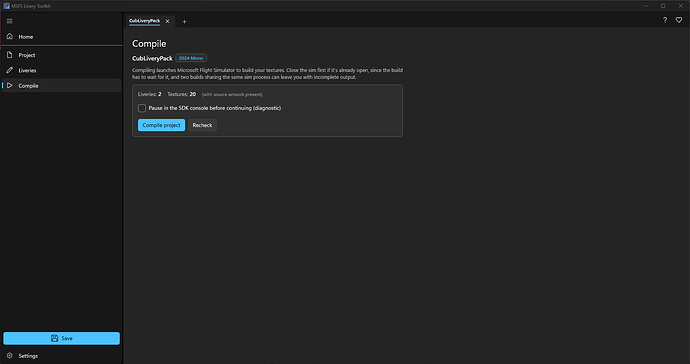Open the Project document icon

(x=10, y=55)
